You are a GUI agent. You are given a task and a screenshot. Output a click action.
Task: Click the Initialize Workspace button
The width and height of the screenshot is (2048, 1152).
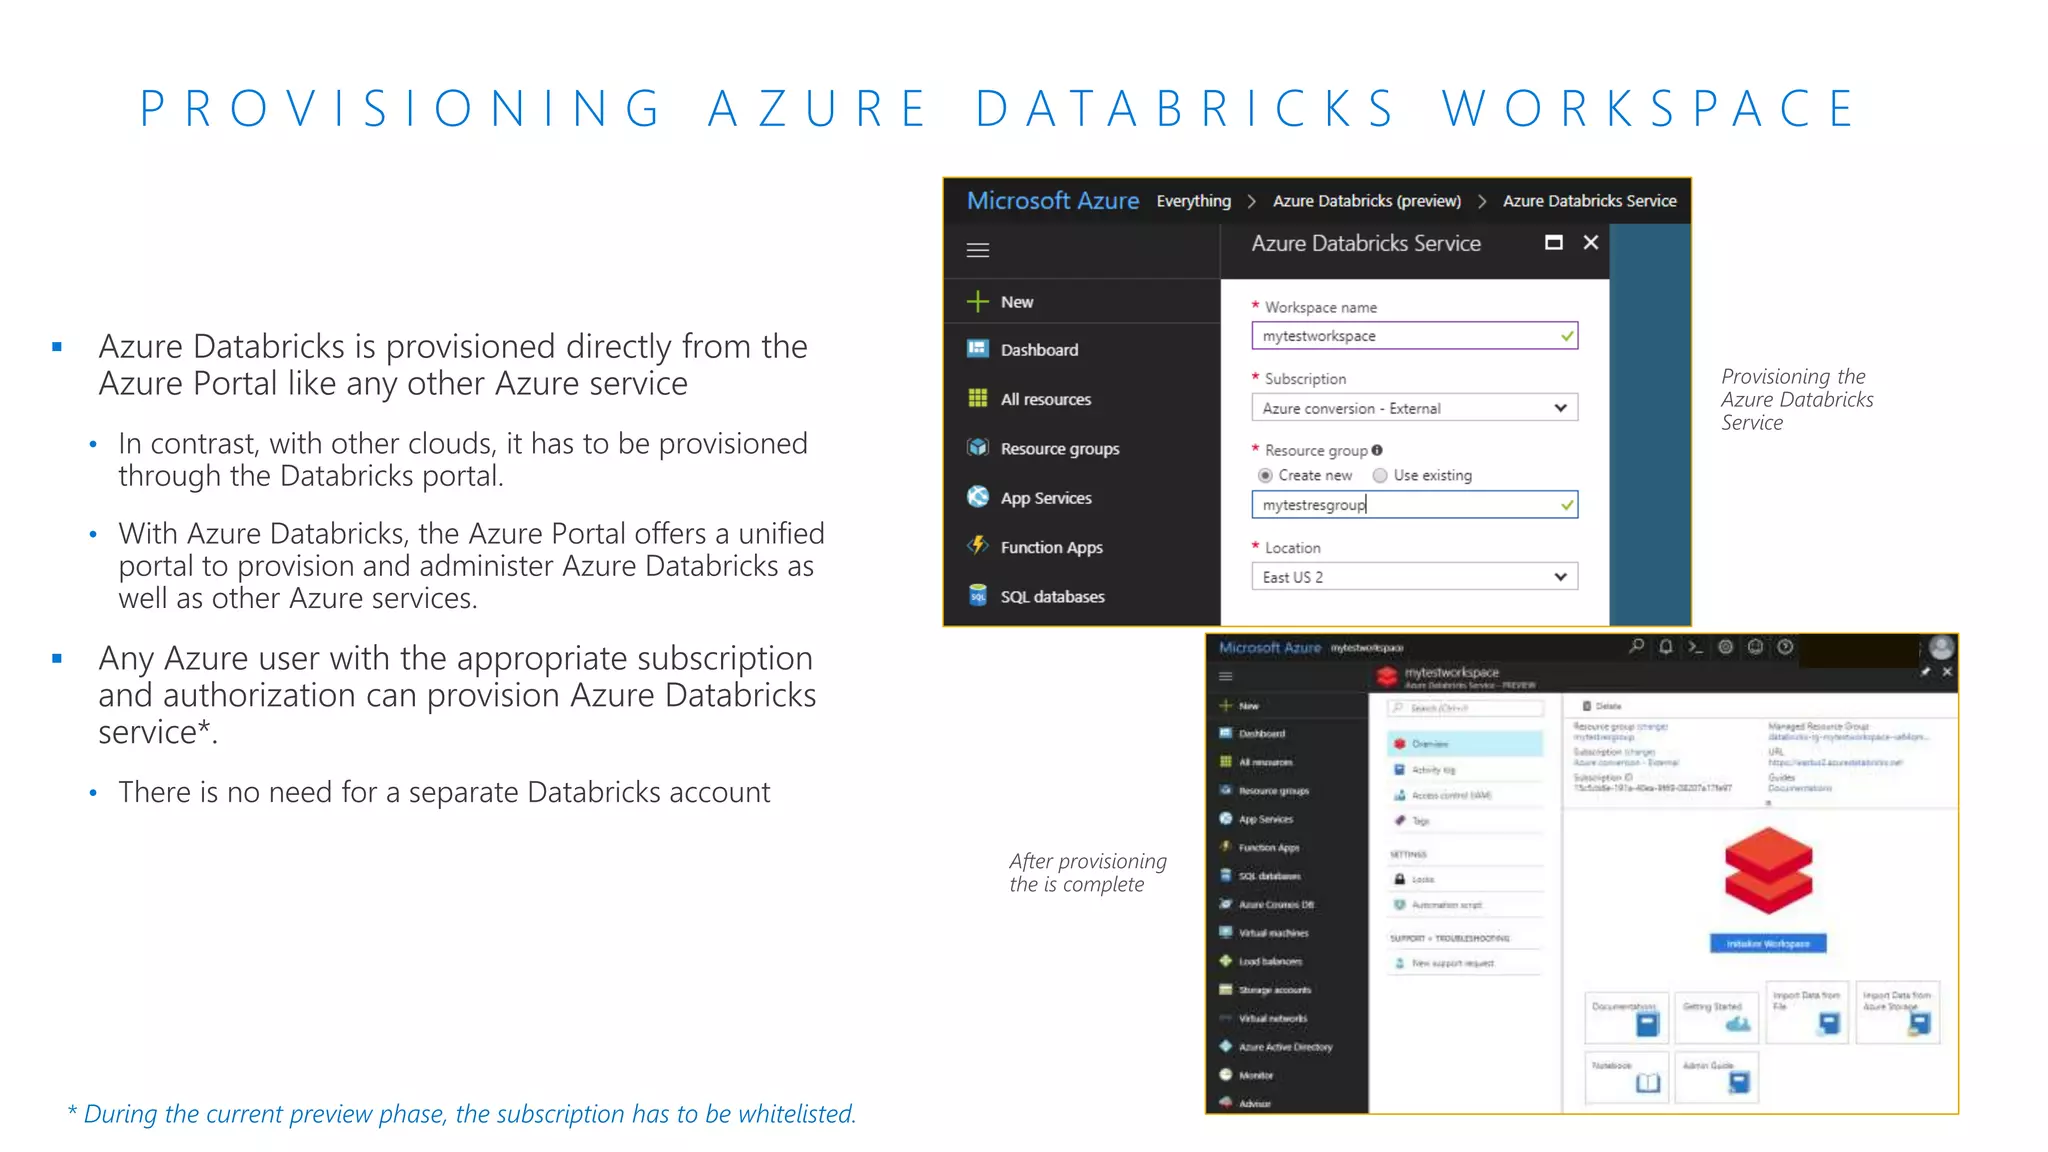(1767, 943)
